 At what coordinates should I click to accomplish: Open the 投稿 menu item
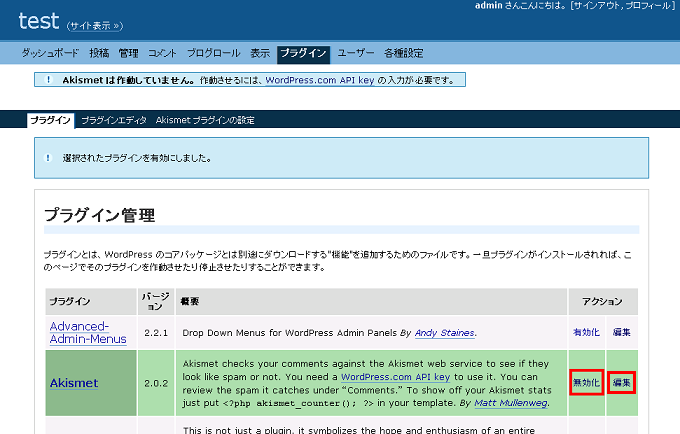tap(99, 53)
